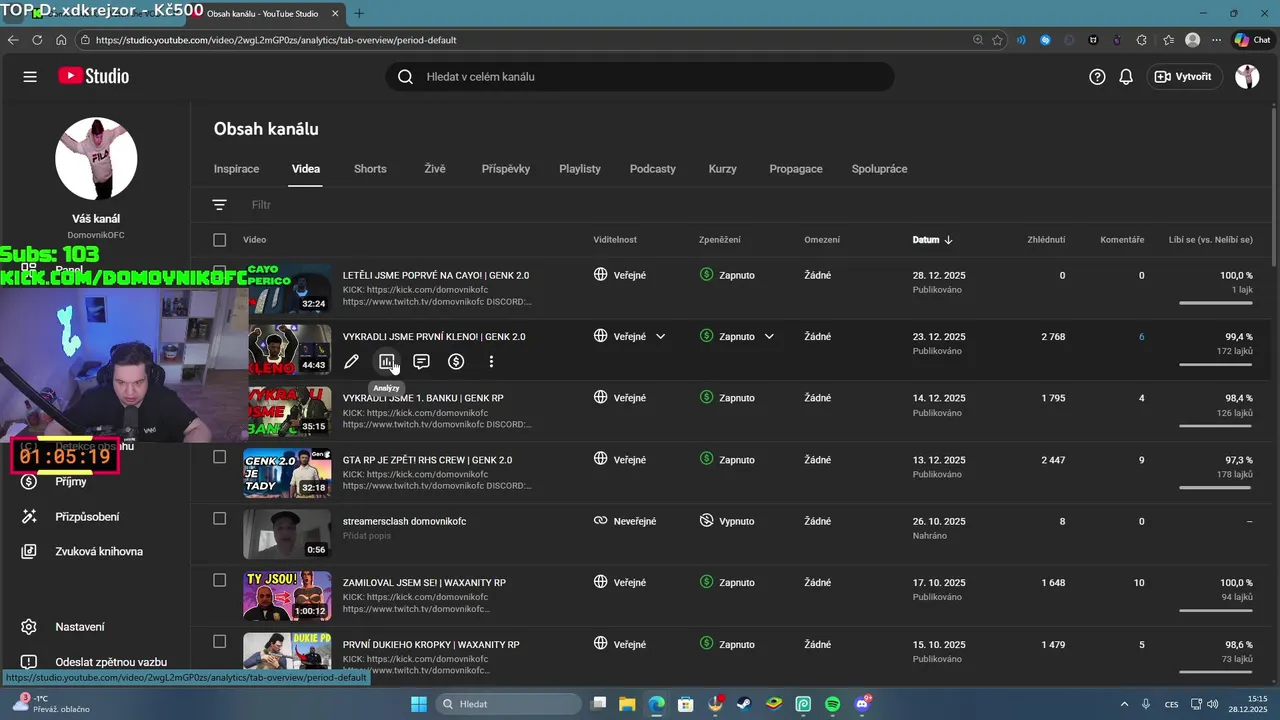The height and width of the screenshot is (720, 1280).
Task: Open Analýzy icon for VYKRADLI JSME PRVNÍ KLENO
Action: [x=387, y=362]
